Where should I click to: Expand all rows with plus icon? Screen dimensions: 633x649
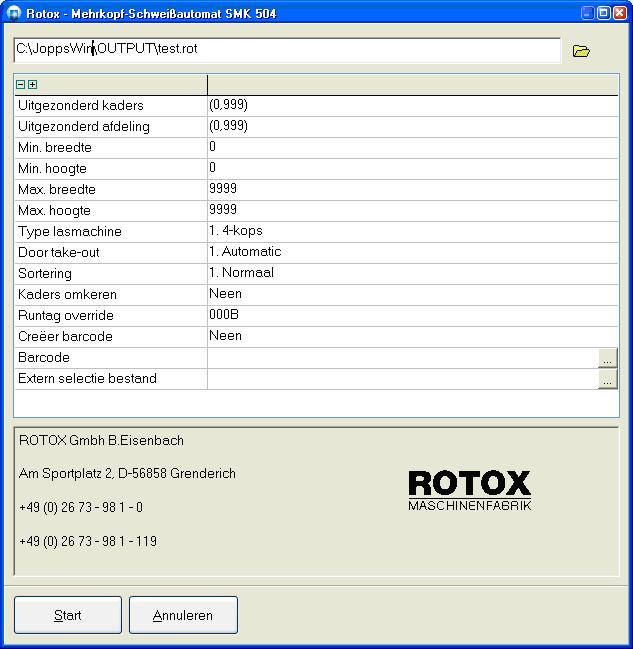(x=32, y=84)
